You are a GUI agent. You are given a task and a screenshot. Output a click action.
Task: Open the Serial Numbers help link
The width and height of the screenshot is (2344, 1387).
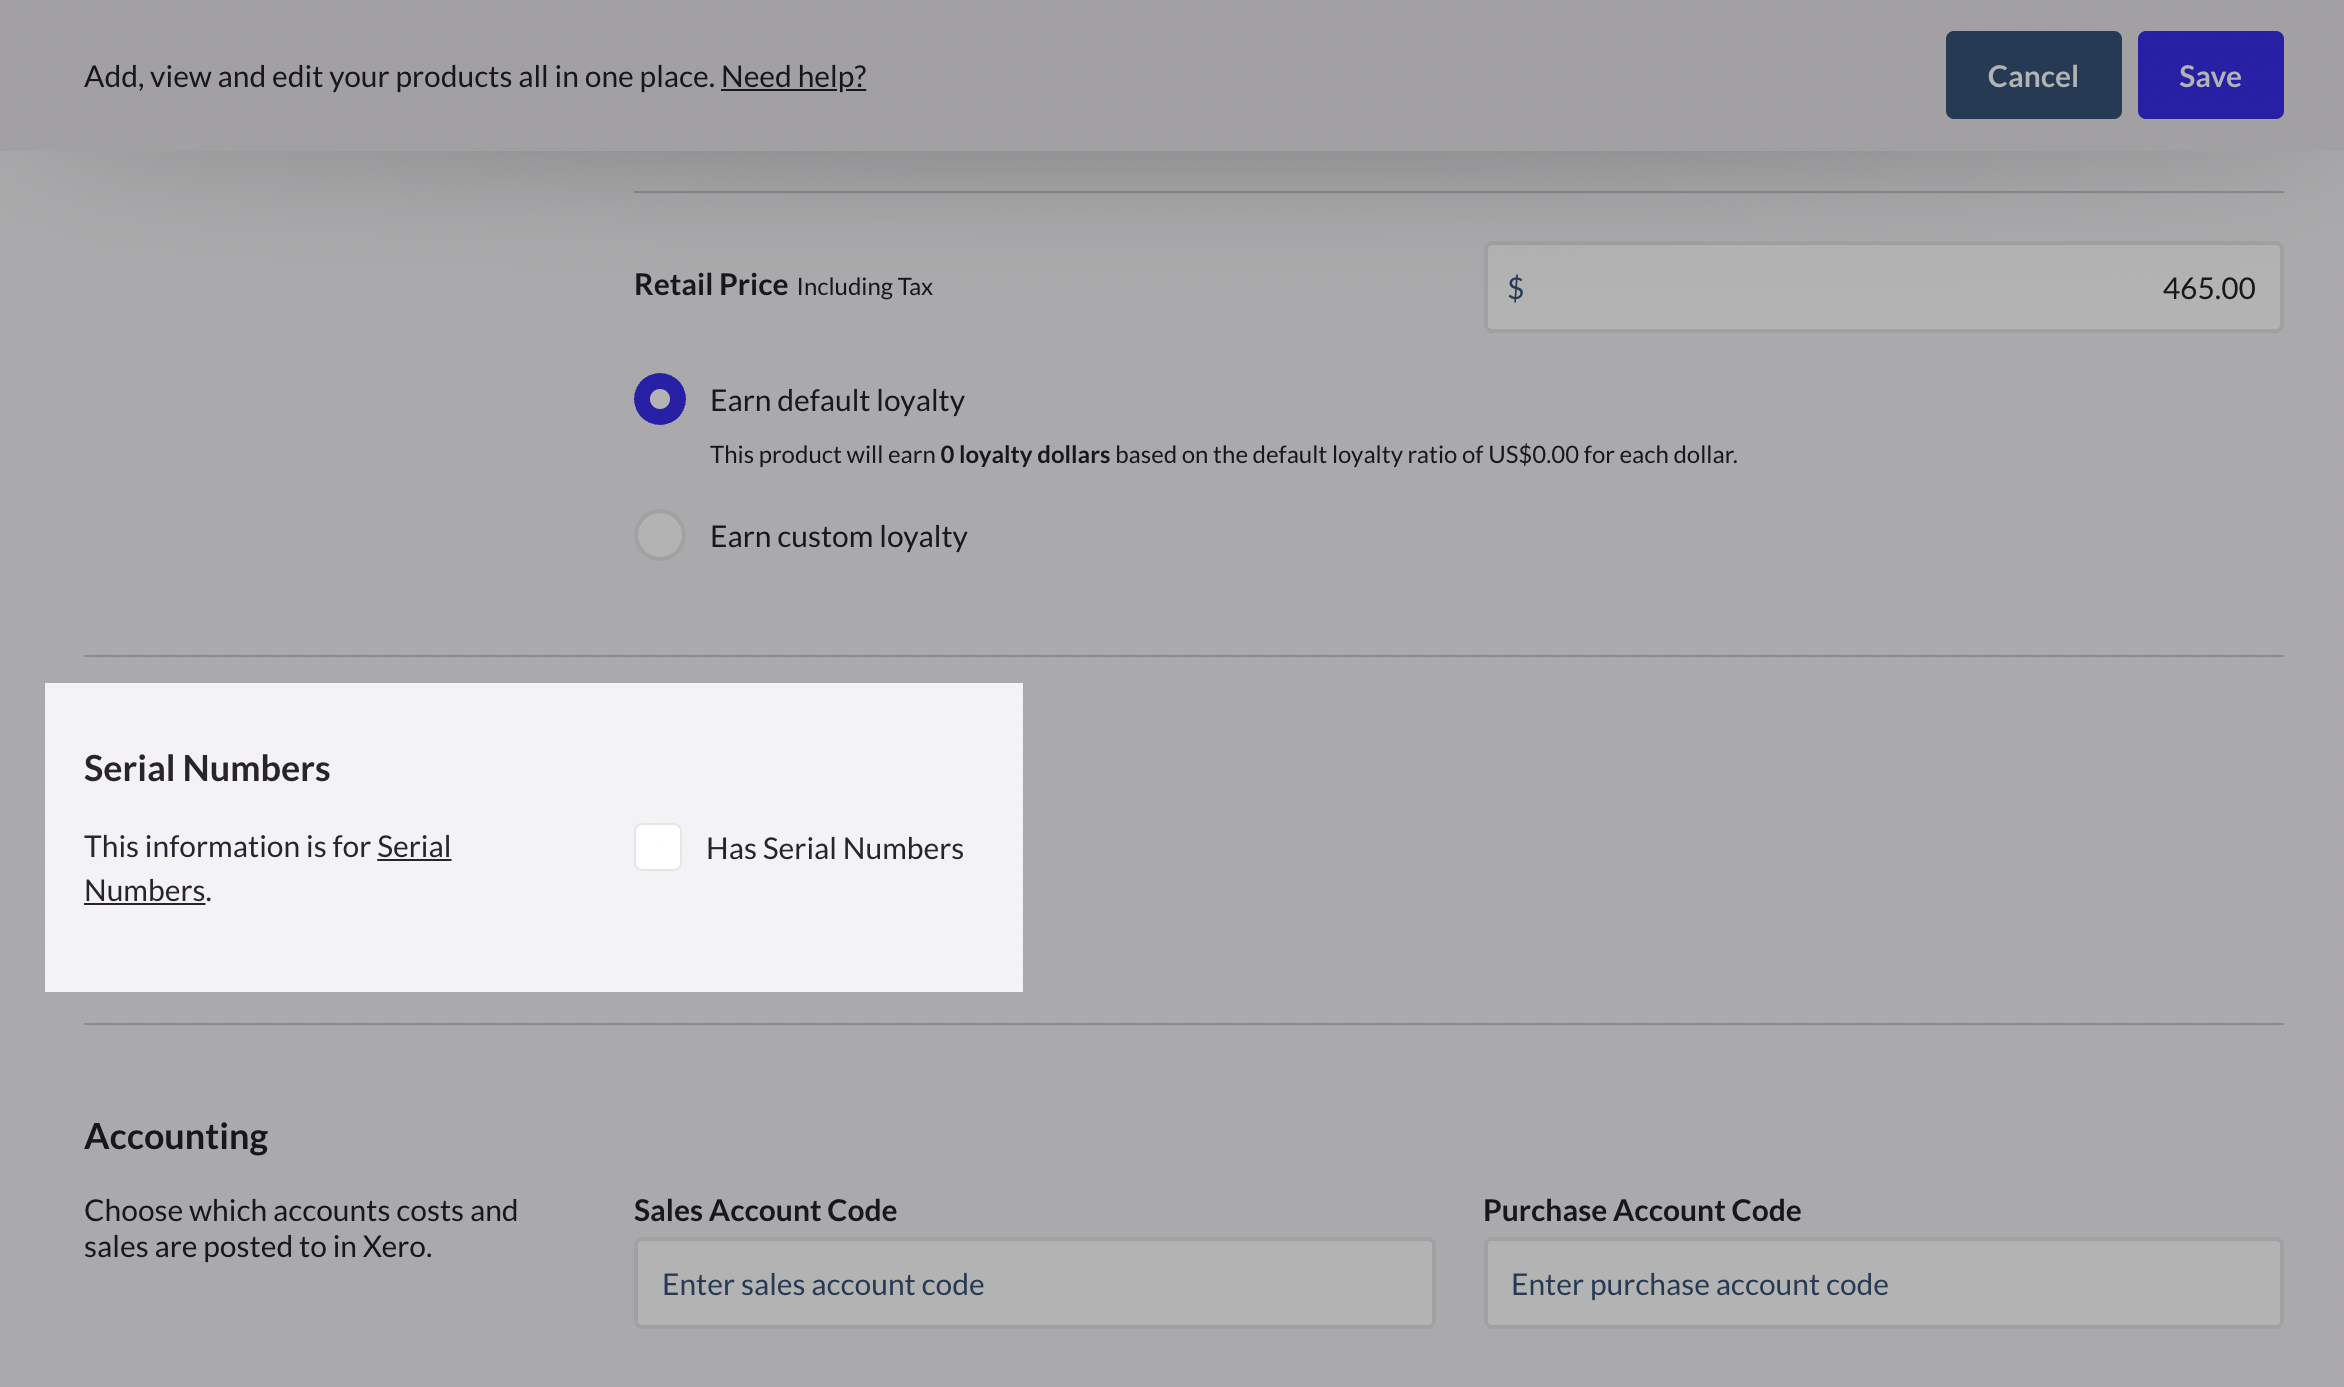pyautogui.click(x=267, y=868)
